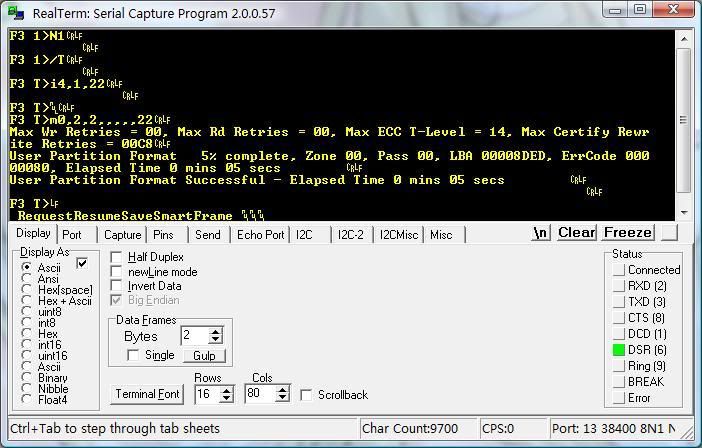Click the Cols value field
This screenshot has width=702, height=448.
(x=261, y=393)
